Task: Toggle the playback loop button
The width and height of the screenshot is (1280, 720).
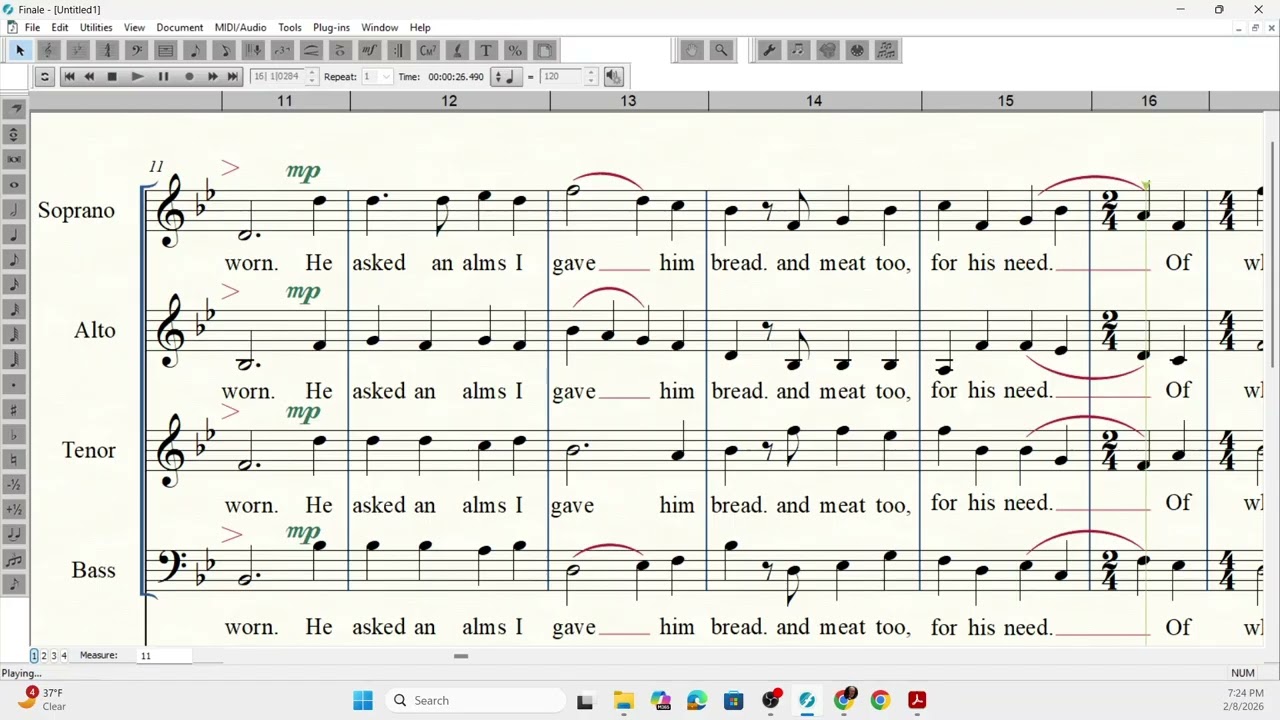Action: [44, 76]
